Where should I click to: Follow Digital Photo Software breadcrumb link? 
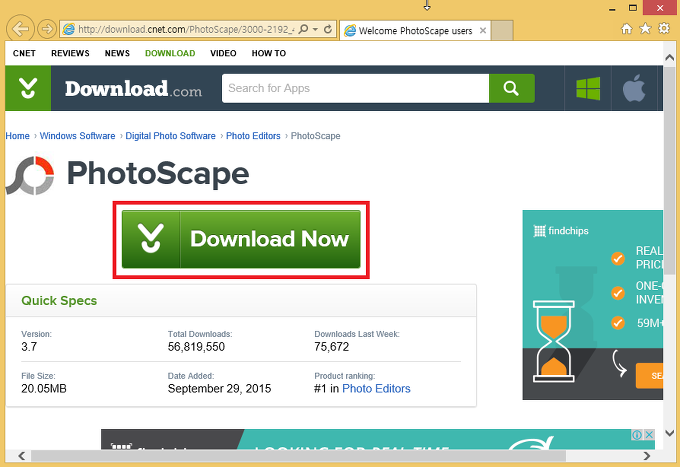click(170, 136)
